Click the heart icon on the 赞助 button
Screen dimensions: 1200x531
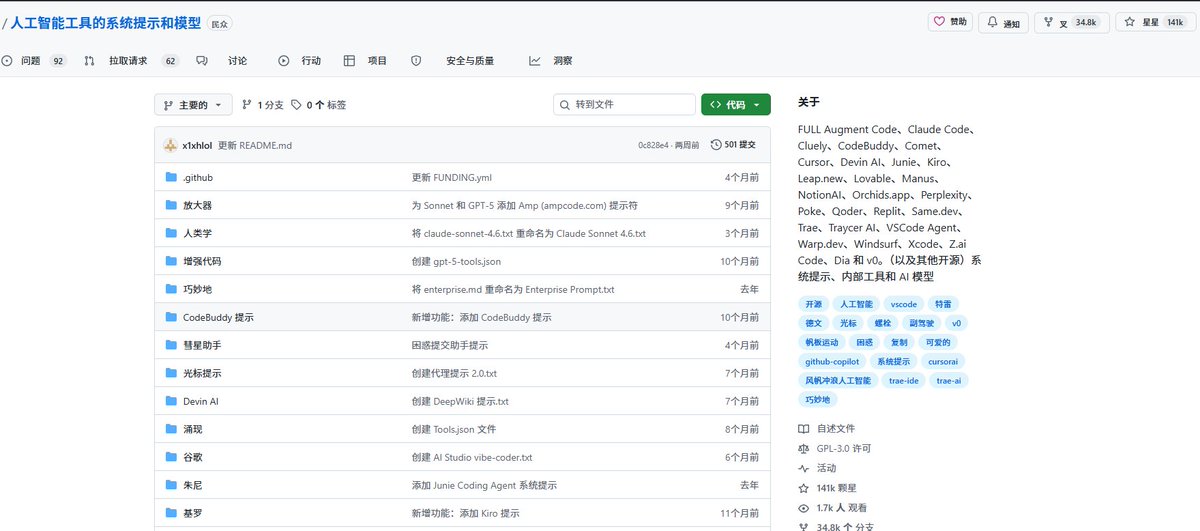coord(938,21)
